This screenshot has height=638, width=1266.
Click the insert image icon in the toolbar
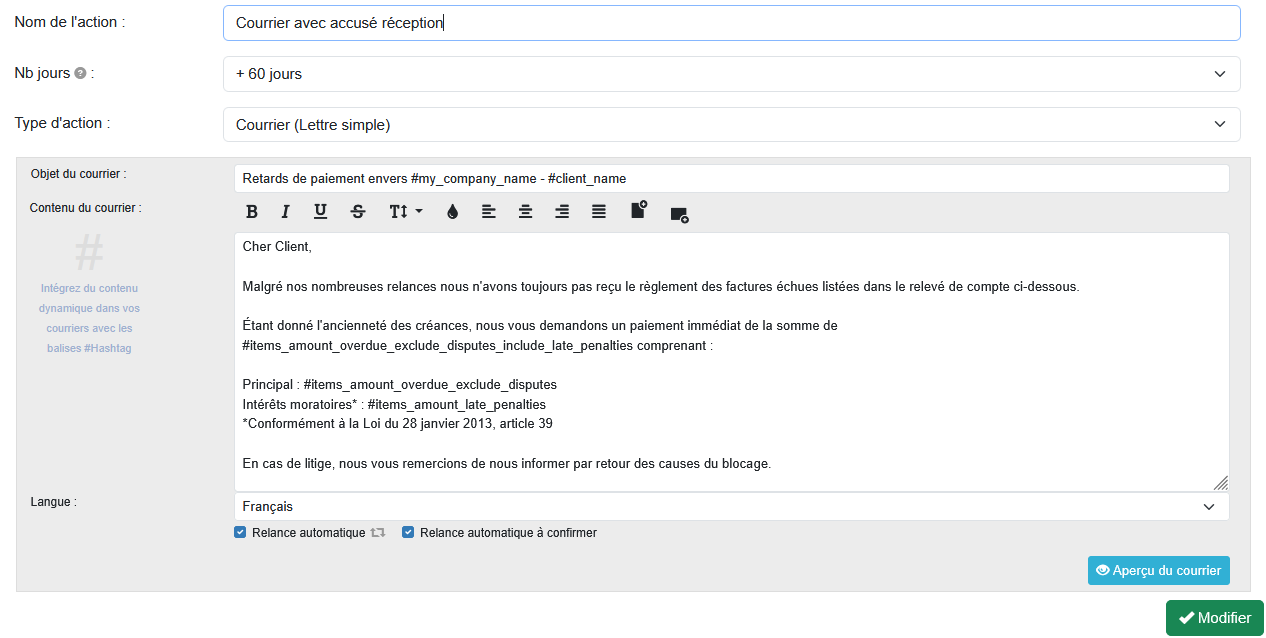coord(679,212)
